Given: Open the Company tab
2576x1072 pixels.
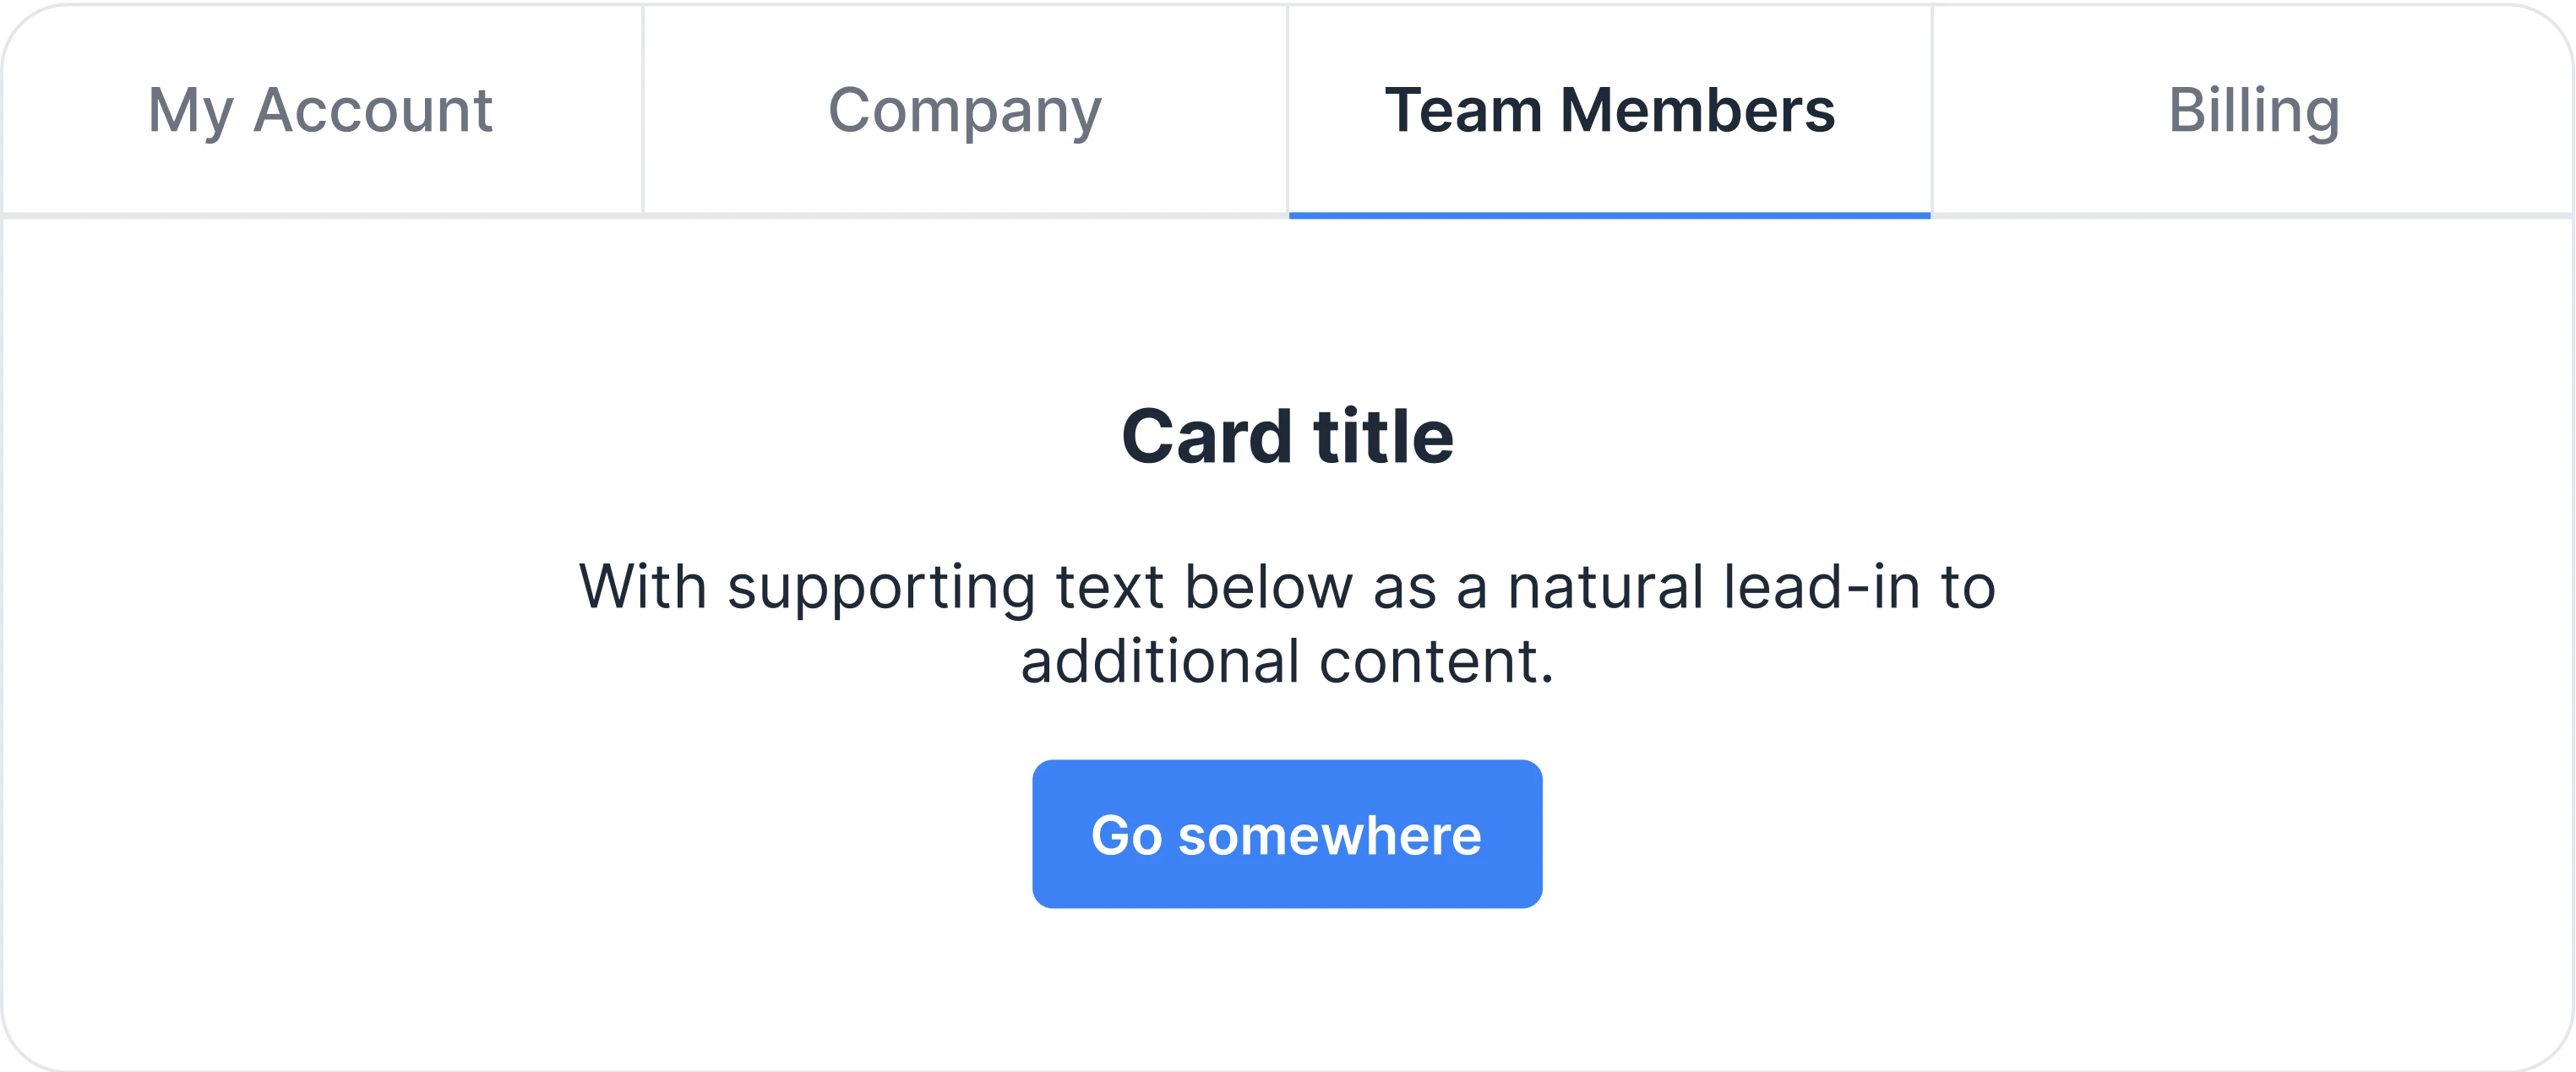Looking at the screenshot, I should [965, 110].
